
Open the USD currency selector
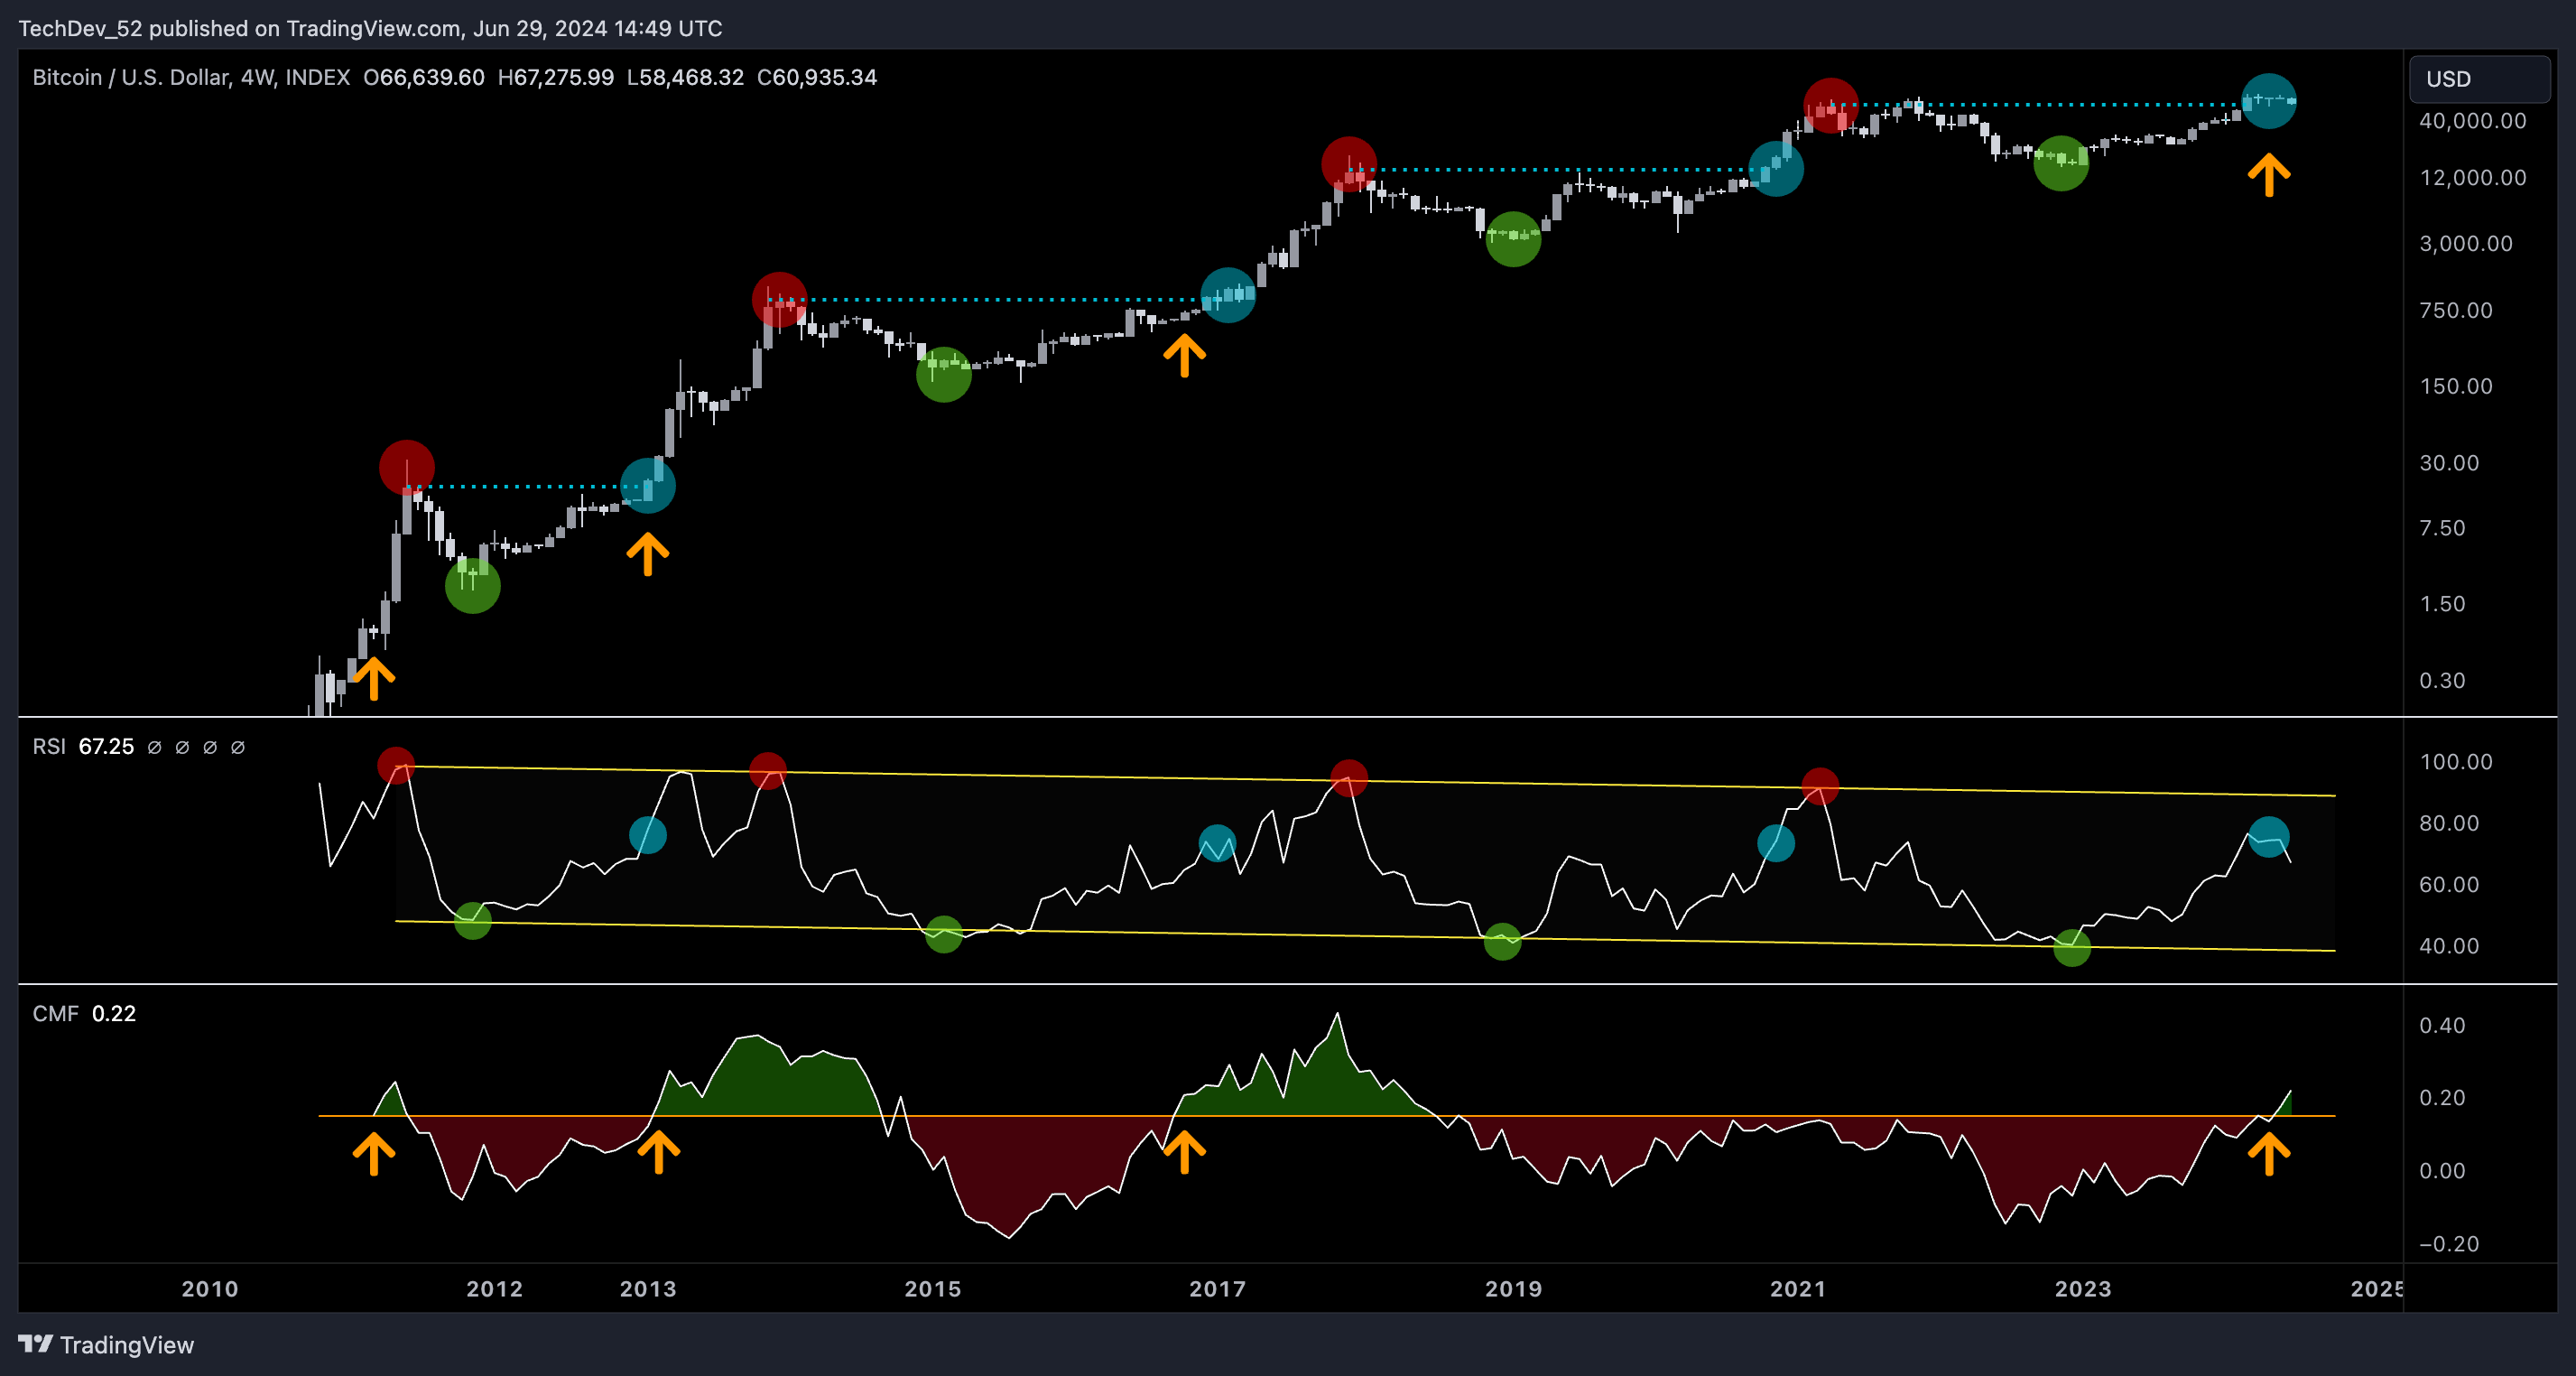click(2479, 79)
